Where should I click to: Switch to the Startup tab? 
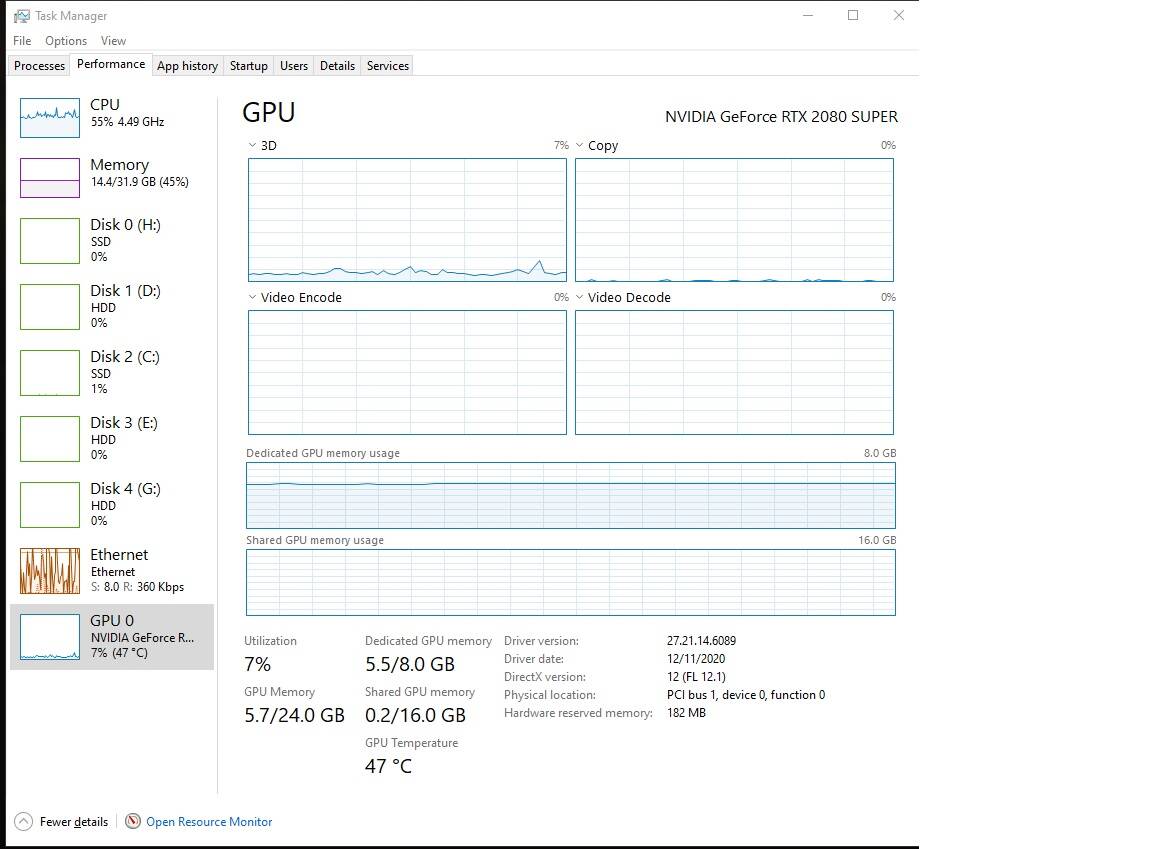248,66
